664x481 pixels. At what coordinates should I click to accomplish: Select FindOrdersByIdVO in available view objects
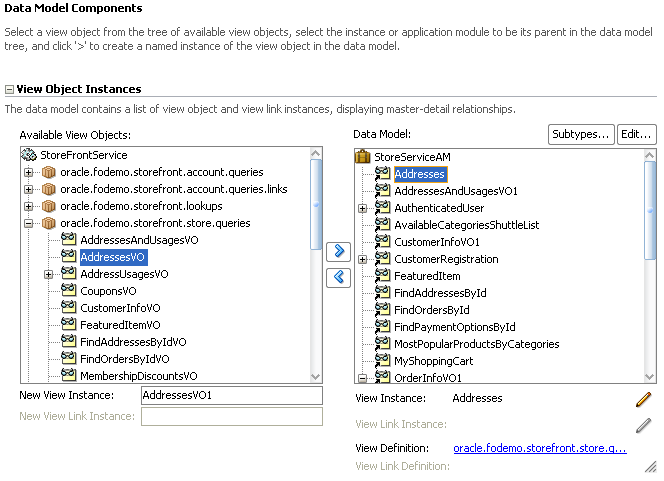125,359
